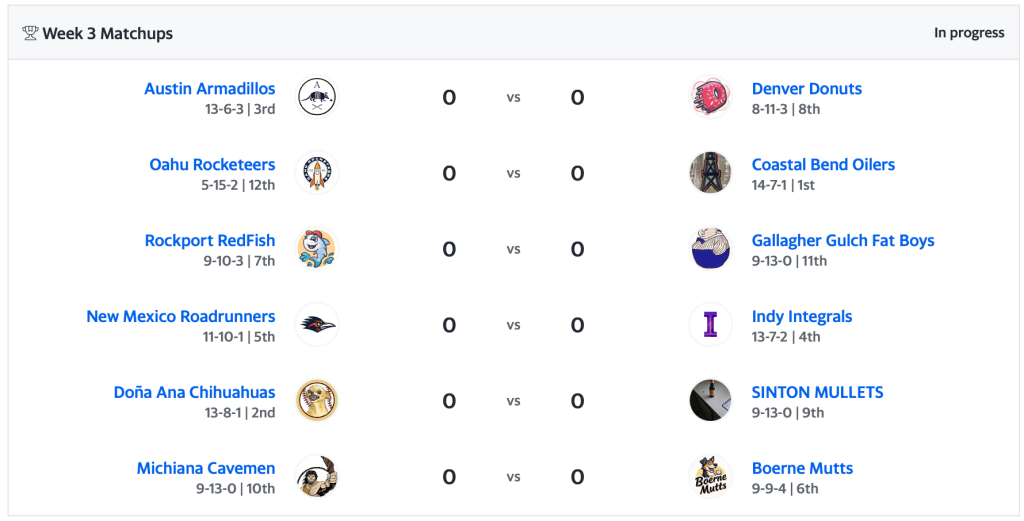This screenshot has height=521, width=1024.
Task: Open the SINTON MULLETS team link
Action: 817,393
